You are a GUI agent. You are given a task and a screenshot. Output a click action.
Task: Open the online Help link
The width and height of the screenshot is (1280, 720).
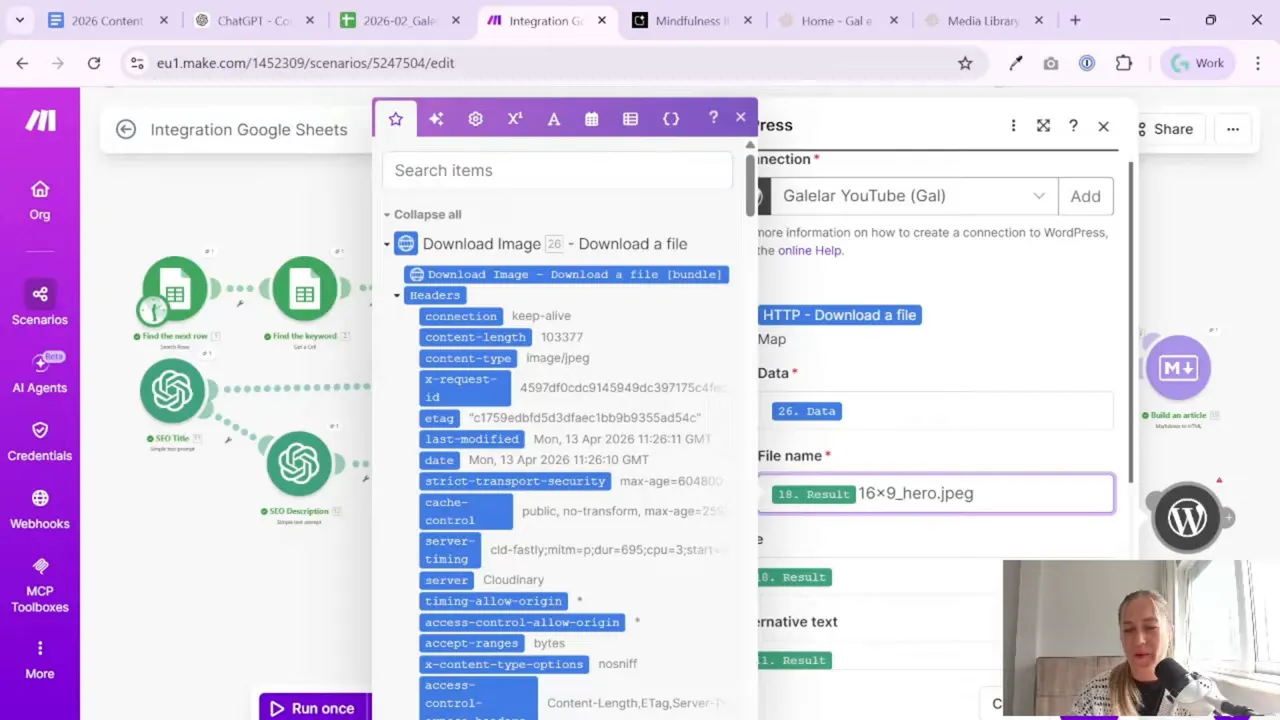810,250
